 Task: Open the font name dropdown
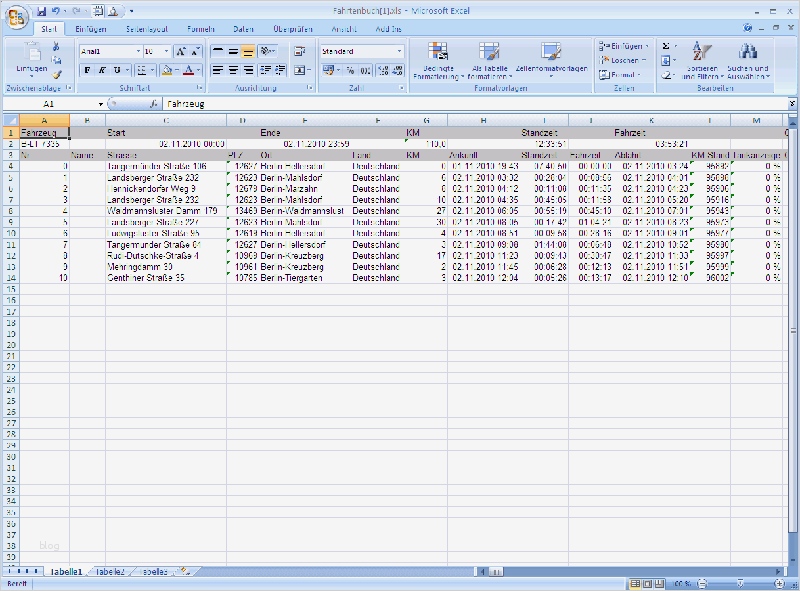[x=138, y=52]
